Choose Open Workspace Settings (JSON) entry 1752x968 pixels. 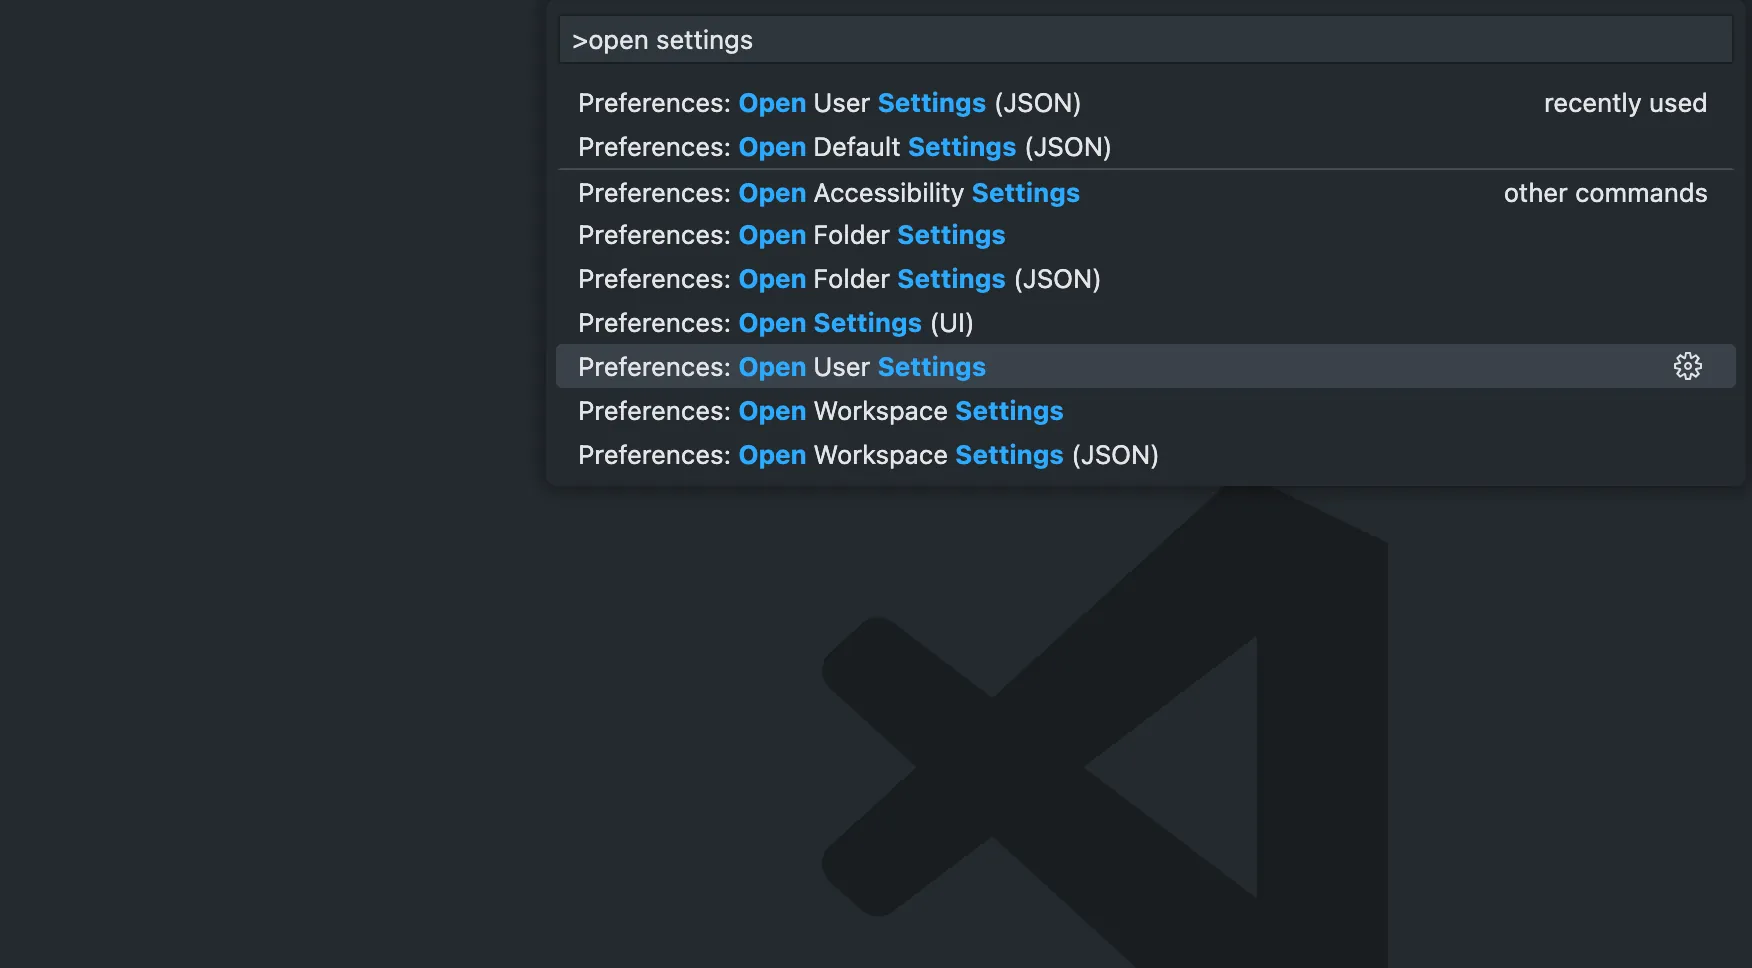coord(1145,455)
